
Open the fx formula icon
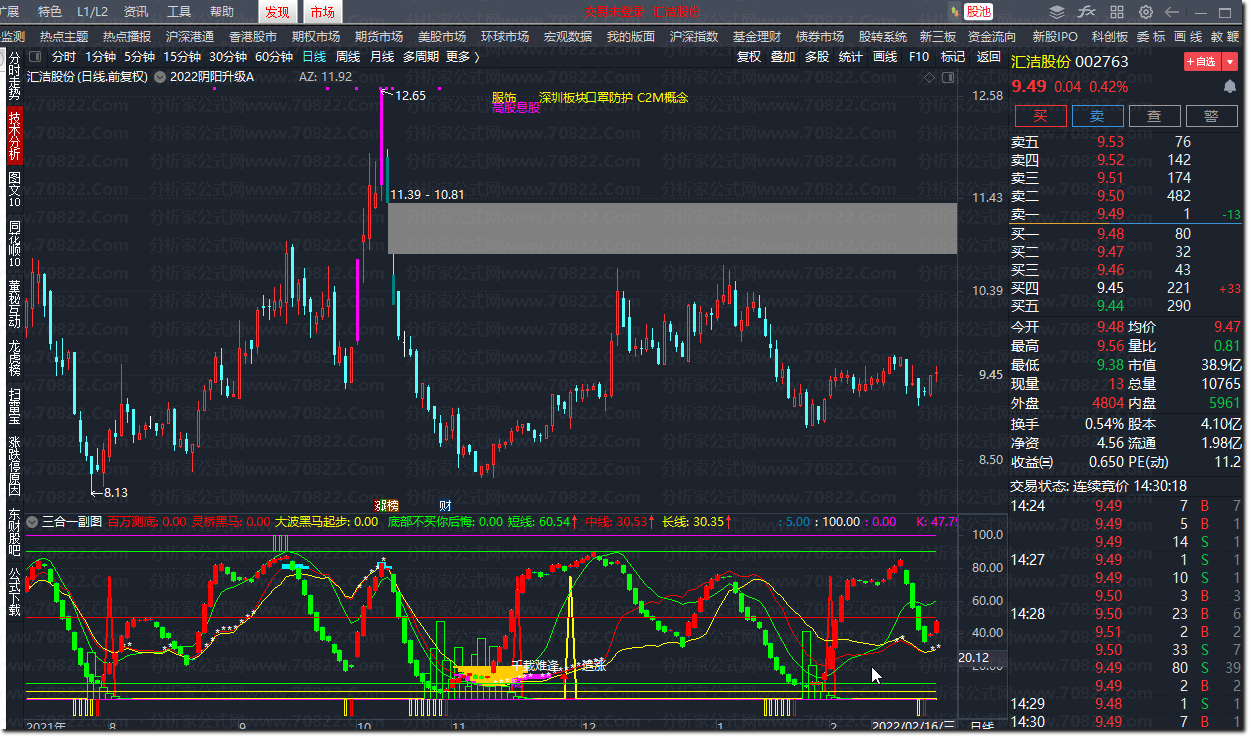coord(1086,12)
